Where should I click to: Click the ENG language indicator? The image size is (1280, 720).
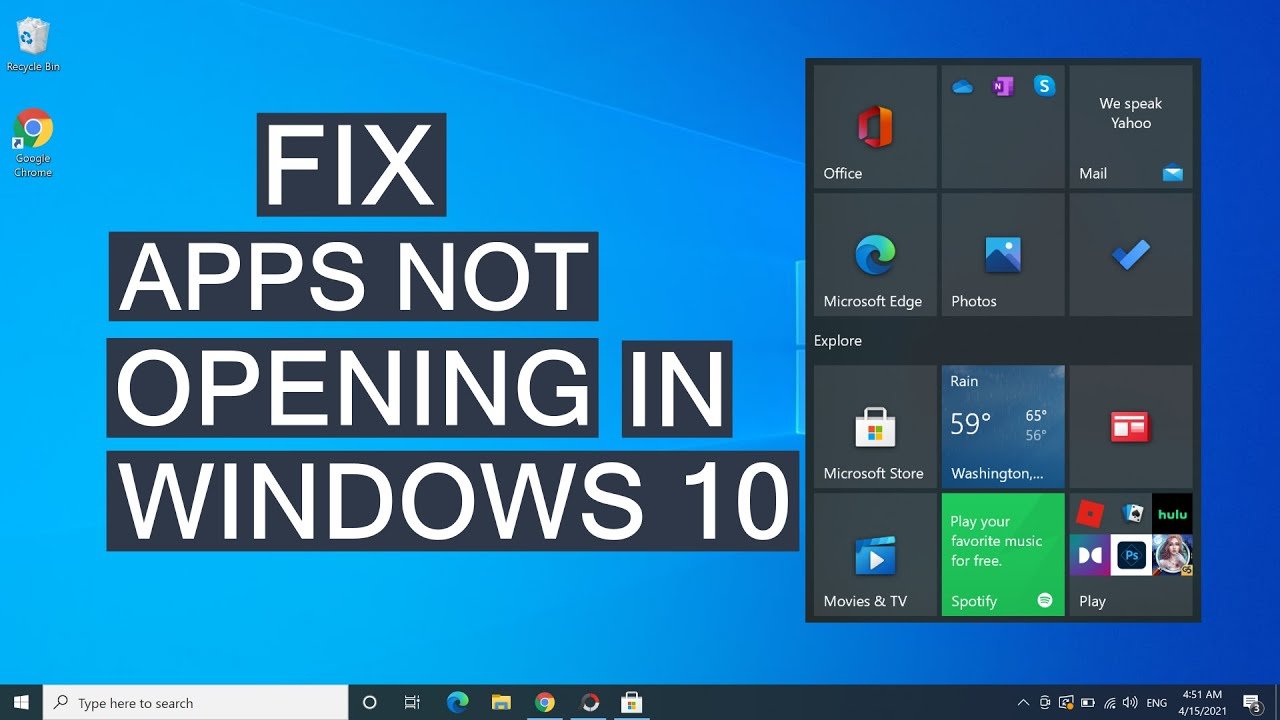click(x=1157, y=701)
